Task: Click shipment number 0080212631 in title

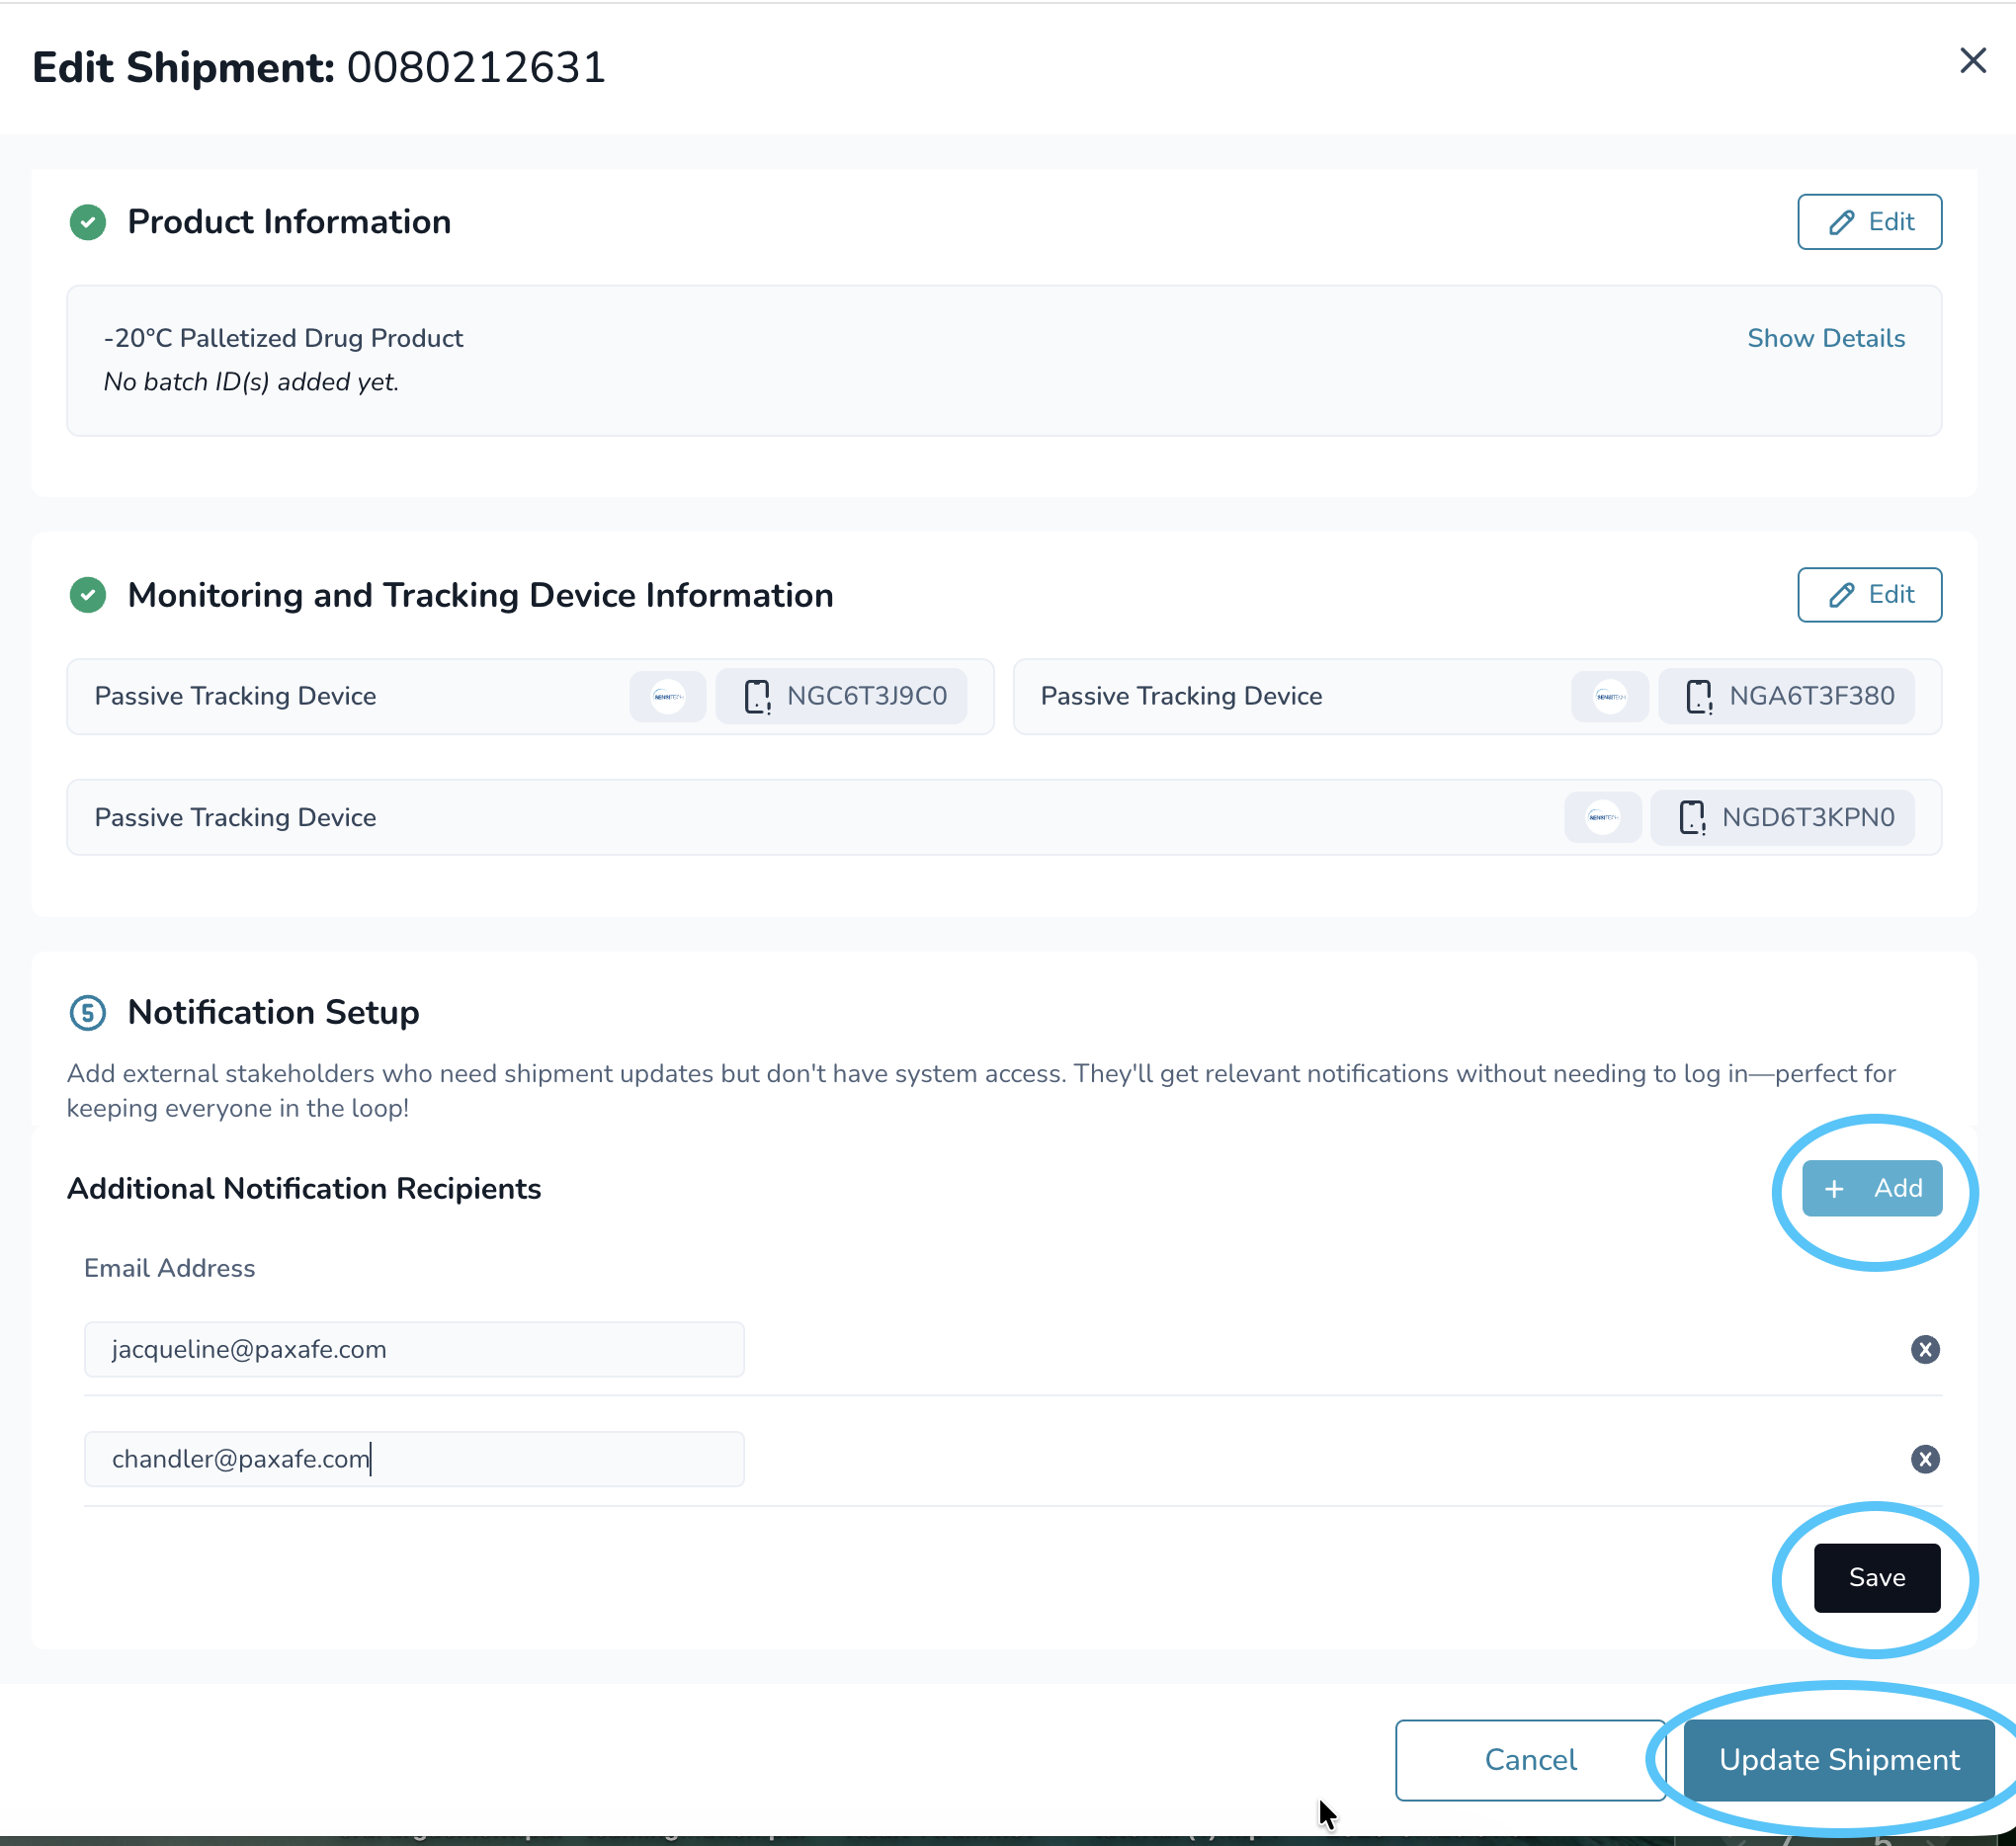Action: click(476, 68)
